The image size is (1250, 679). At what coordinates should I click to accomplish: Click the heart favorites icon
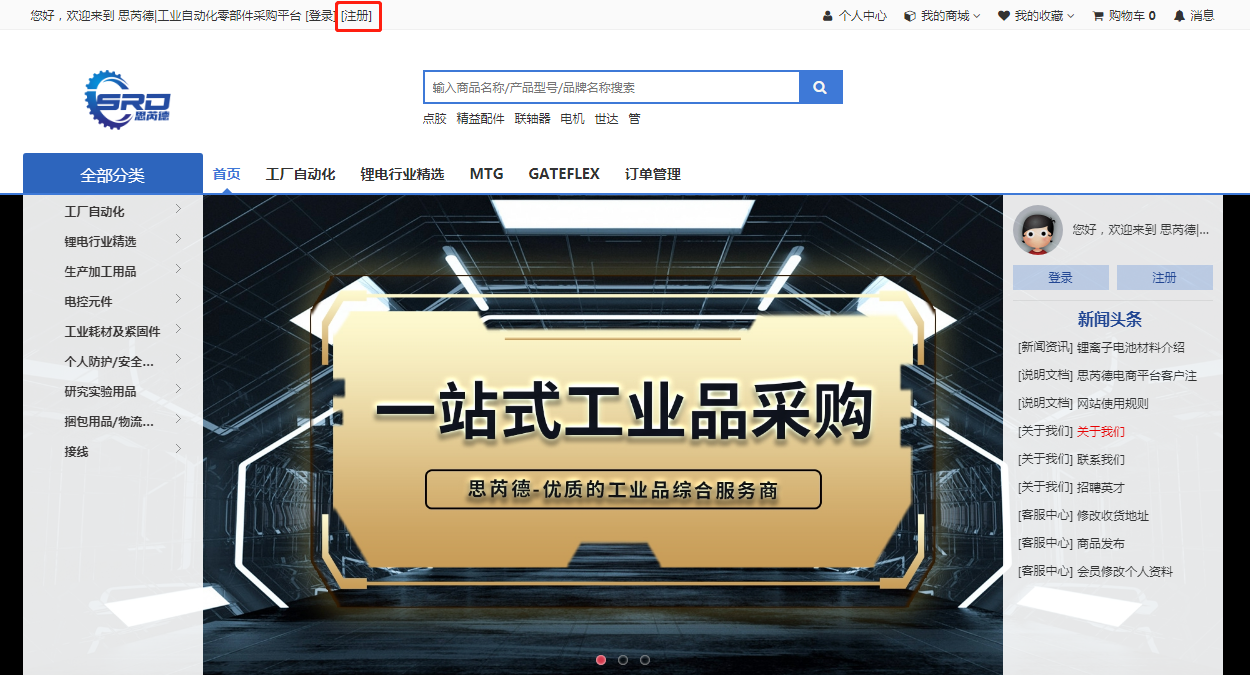(x=1004, y=16)
